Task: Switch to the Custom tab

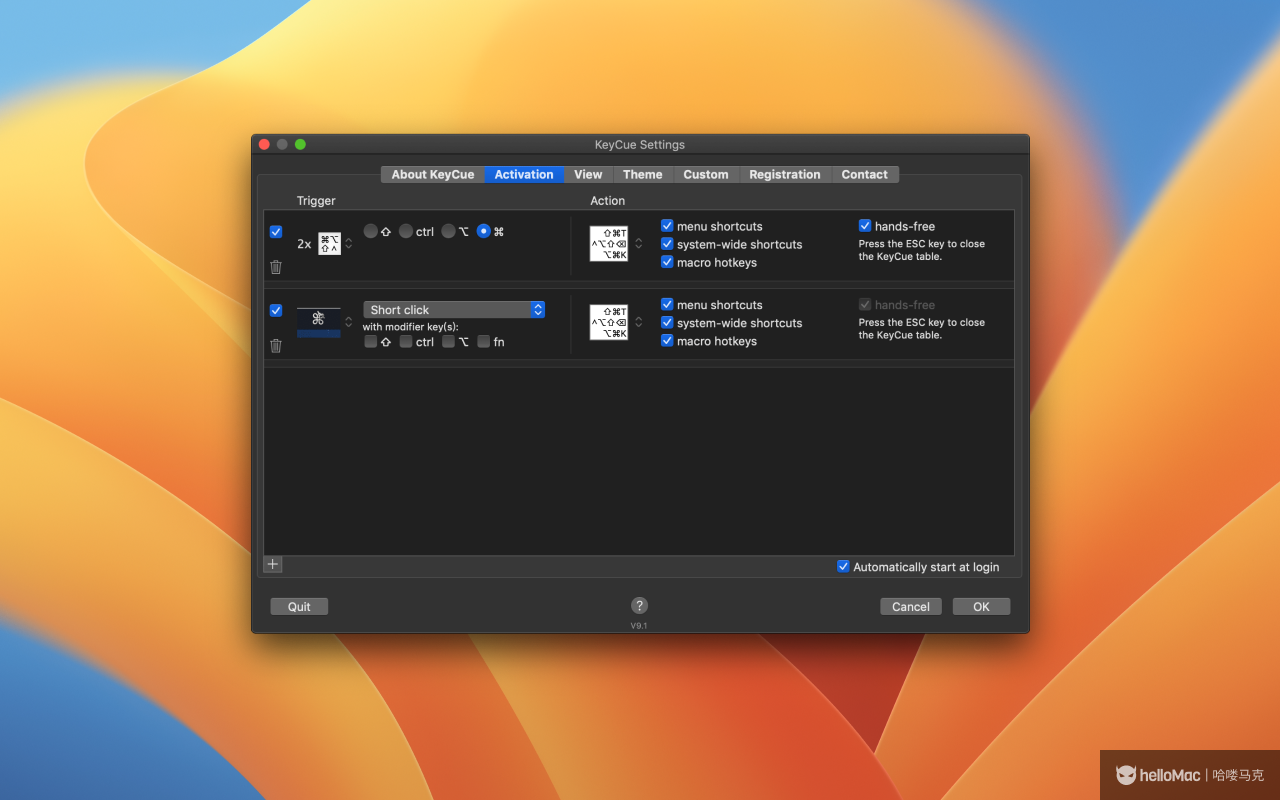Action: [706, 174]
